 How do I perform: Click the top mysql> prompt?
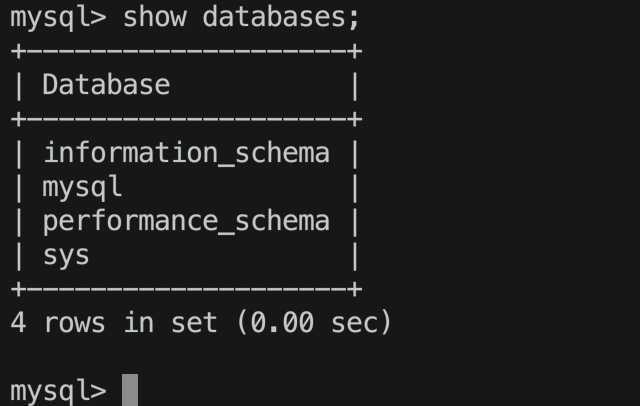pos(58,18)
